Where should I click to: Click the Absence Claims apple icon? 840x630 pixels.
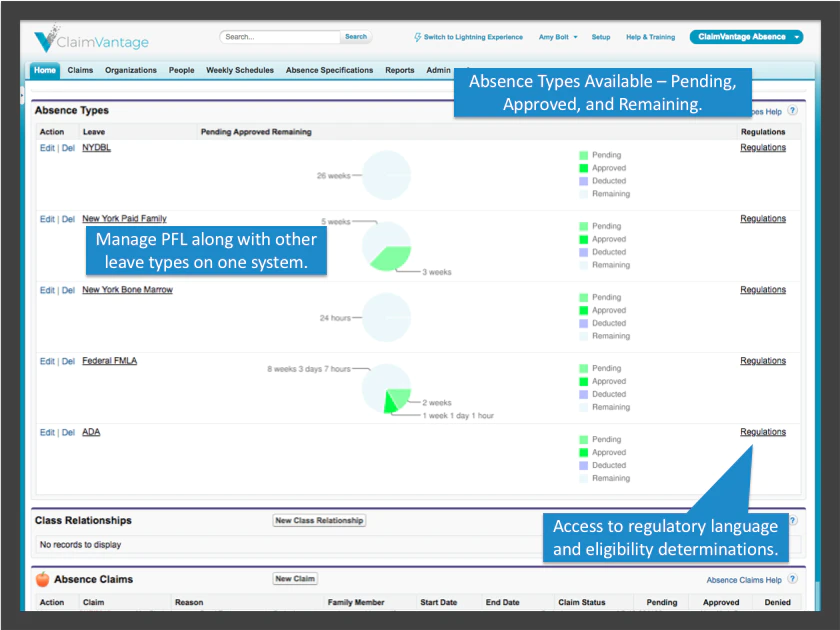pyautogui.click(x=42, y=579)
